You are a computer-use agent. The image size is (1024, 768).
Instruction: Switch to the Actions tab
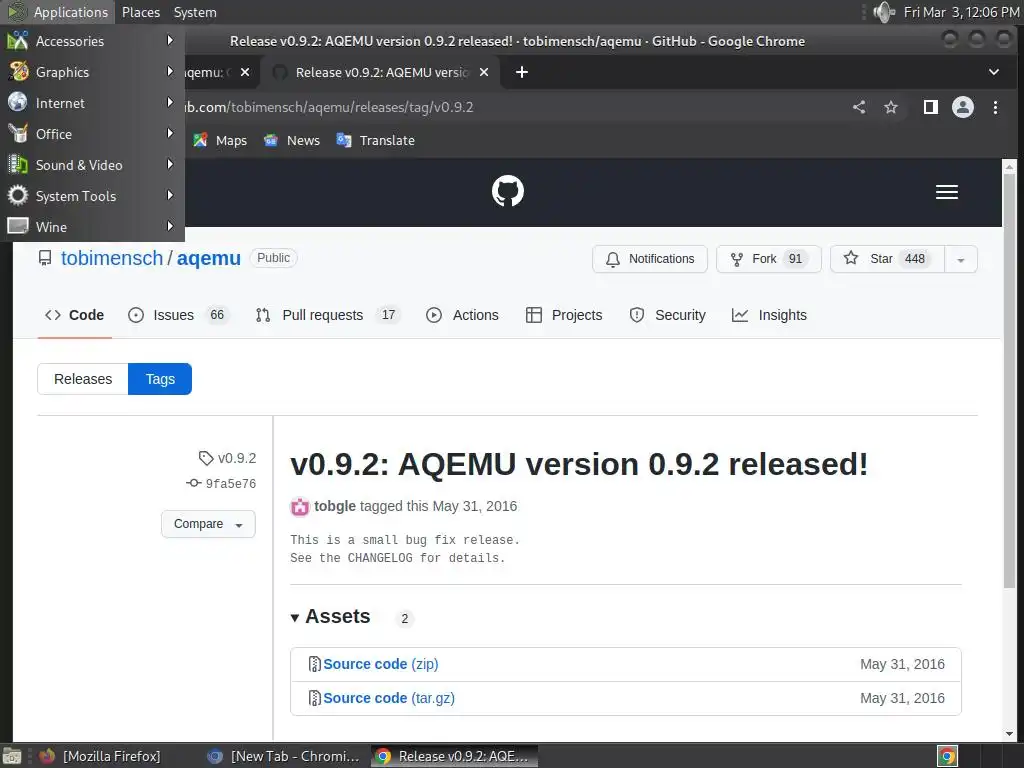[462, 315]
